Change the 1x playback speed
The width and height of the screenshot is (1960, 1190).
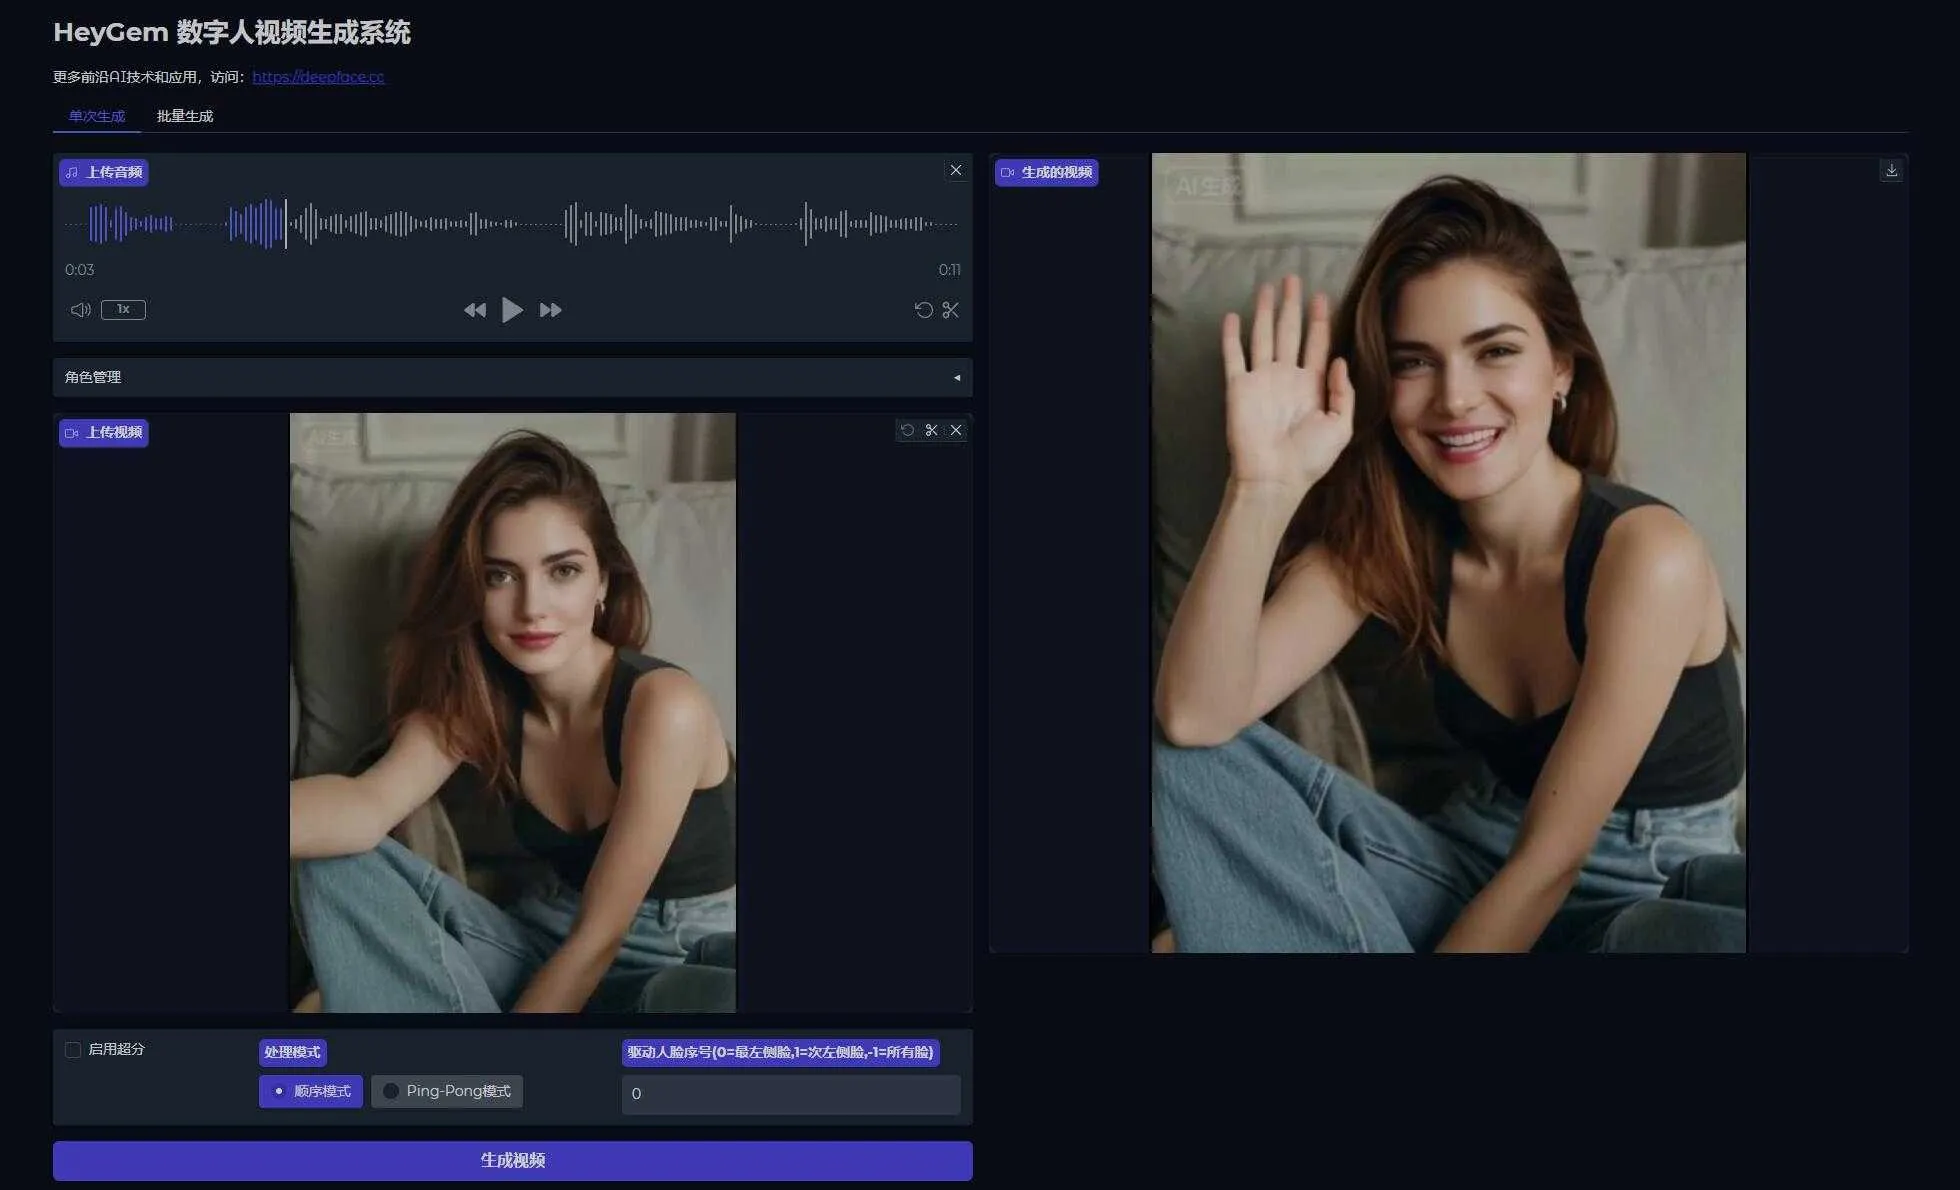123,309
